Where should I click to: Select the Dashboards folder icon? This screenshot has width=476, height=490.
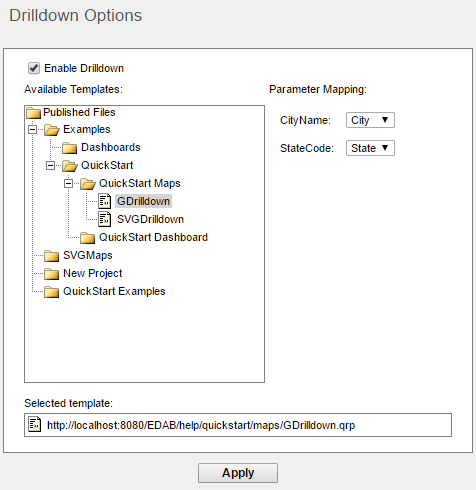tap(69, 148)
